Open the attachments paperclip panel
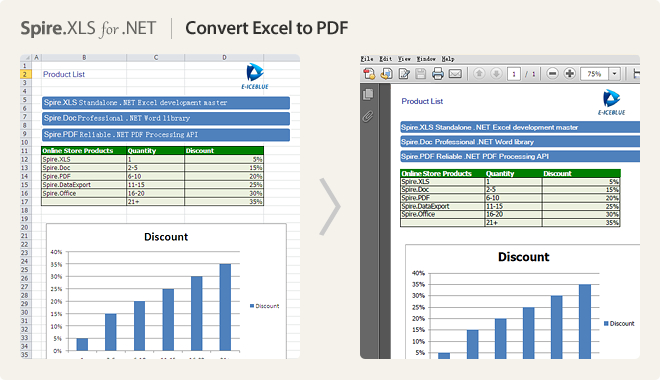660x380 pixels. [368, 116]
